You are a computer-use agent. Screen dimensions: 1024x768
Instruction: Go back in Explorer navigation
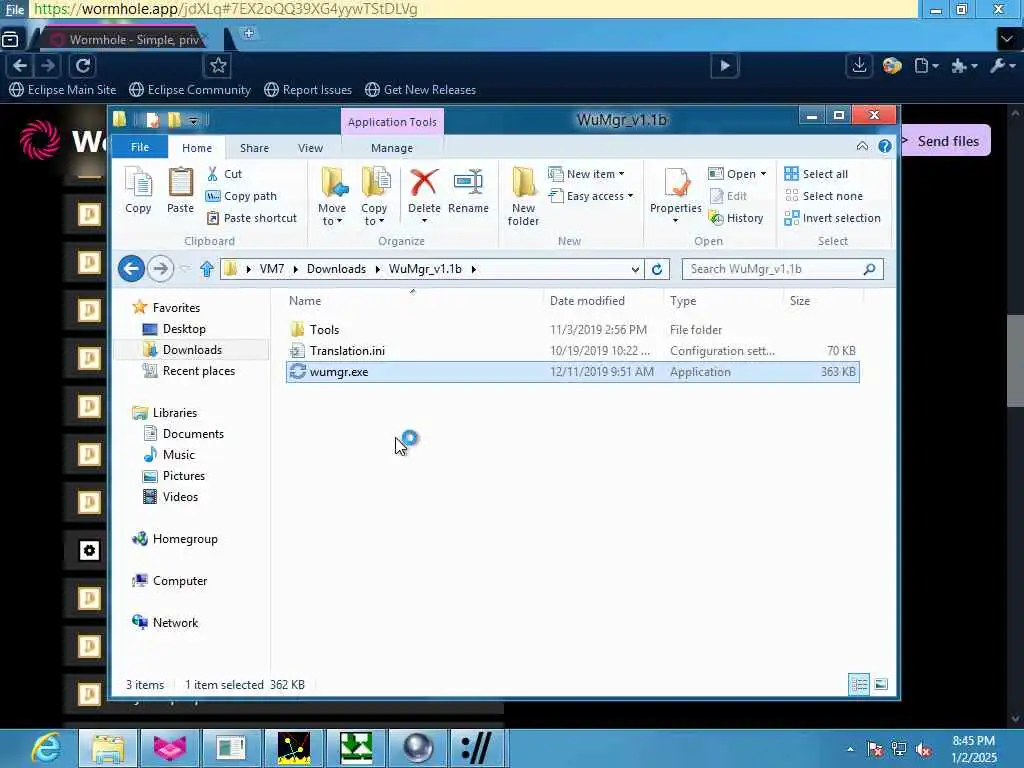coord(131,268)
